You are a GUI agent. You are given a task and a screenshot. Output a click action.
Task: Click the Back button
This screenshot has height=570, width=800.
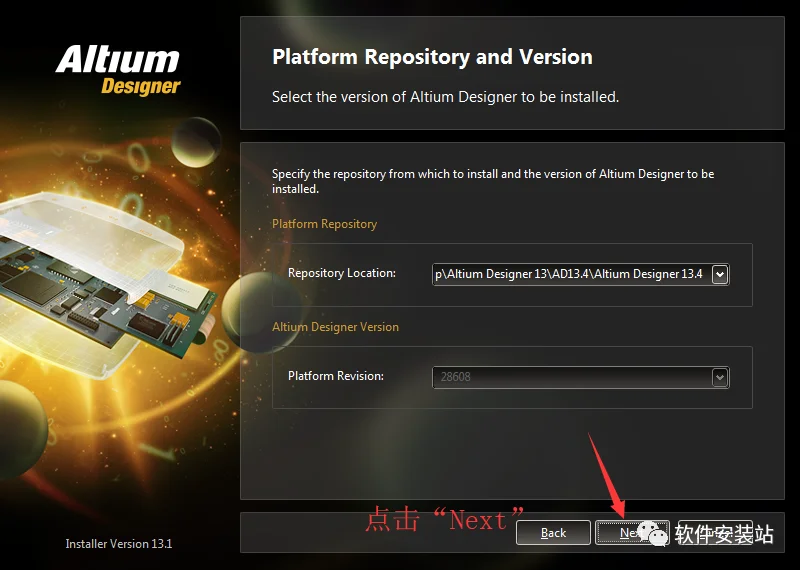(553, 533)
